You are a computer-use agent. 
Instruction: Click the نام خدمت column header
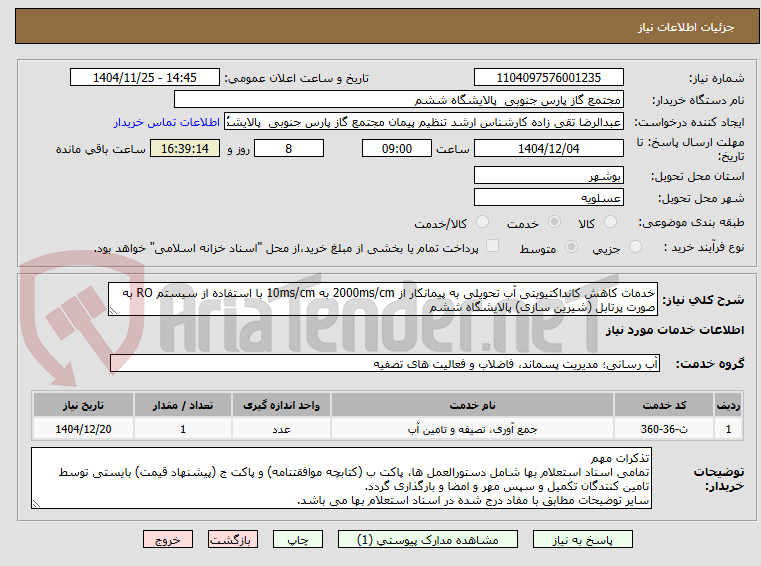(x=472, y=405)
